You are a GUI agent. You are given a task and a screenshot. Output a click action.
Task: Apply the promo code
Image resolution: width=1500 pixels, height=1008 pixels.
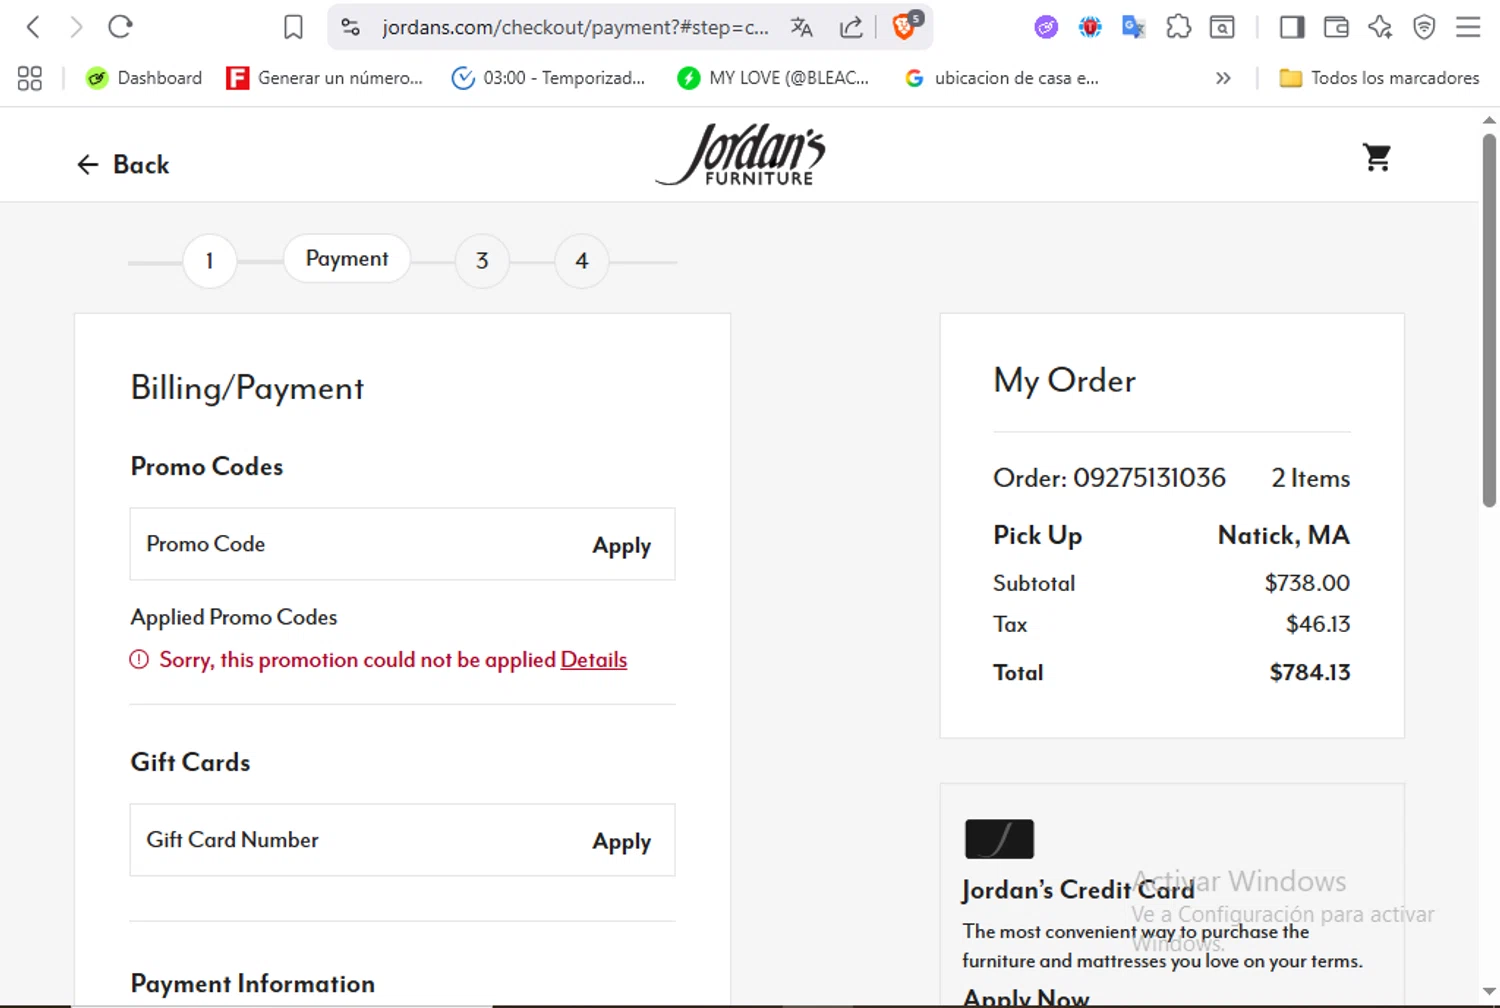(621, 545)
